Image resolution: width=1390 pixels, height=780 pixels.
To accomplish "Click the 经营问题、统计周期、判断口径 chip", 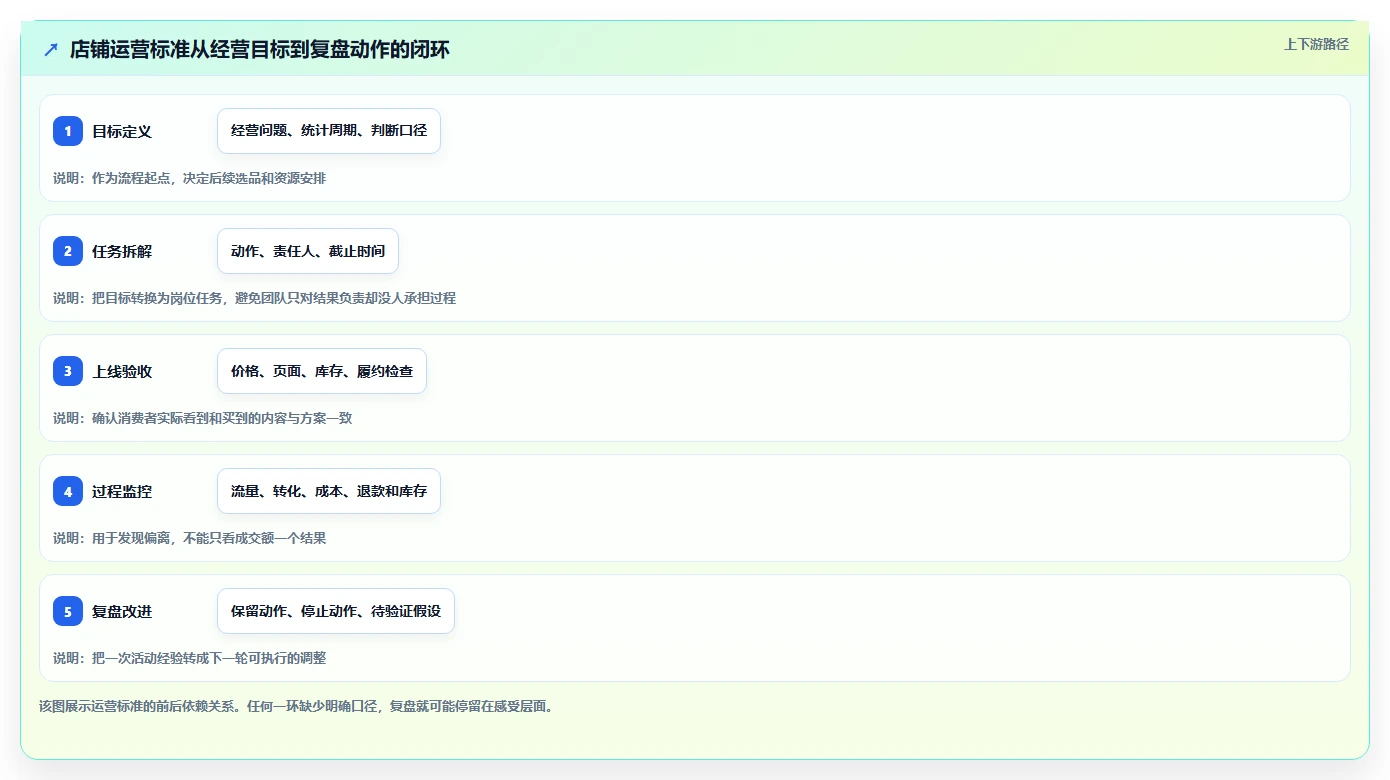I will tap(329, 131).
